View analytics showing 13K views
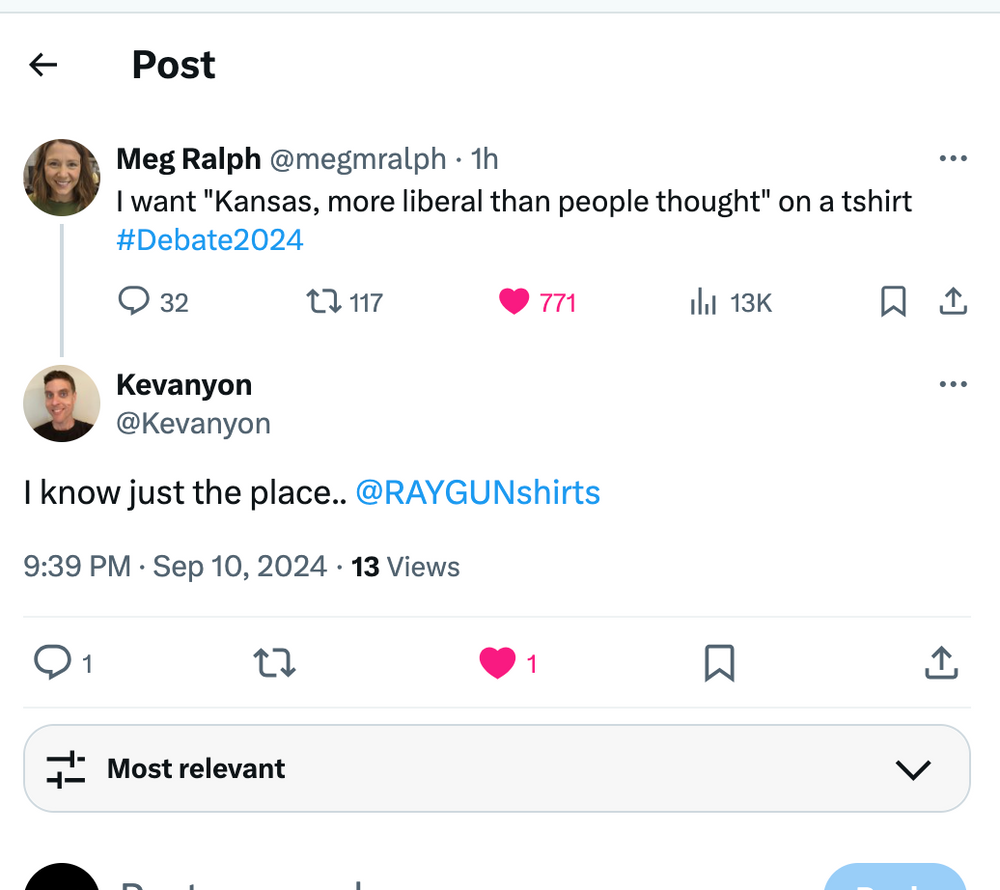Screen dimensions: 1000x890 coord(704,301)
